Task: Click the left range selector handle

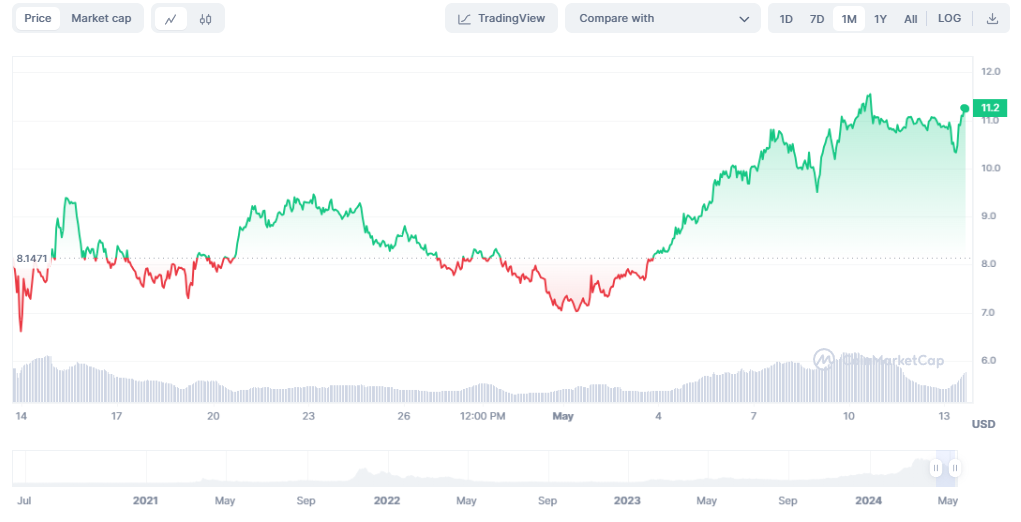Action: click(x=937, y=468)
